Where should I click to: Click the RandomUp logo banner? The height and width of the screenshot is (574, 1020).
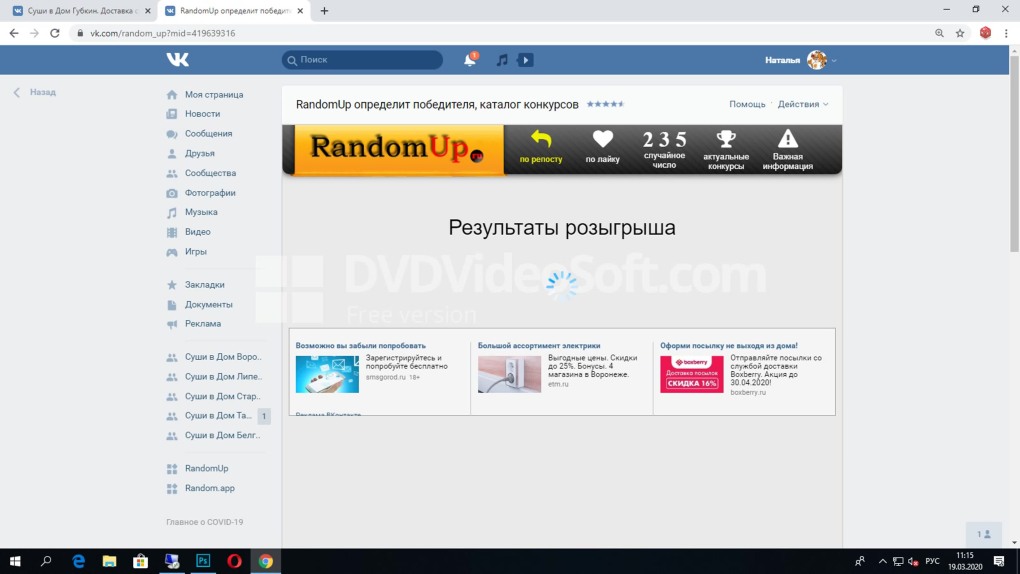click(399, 149)
